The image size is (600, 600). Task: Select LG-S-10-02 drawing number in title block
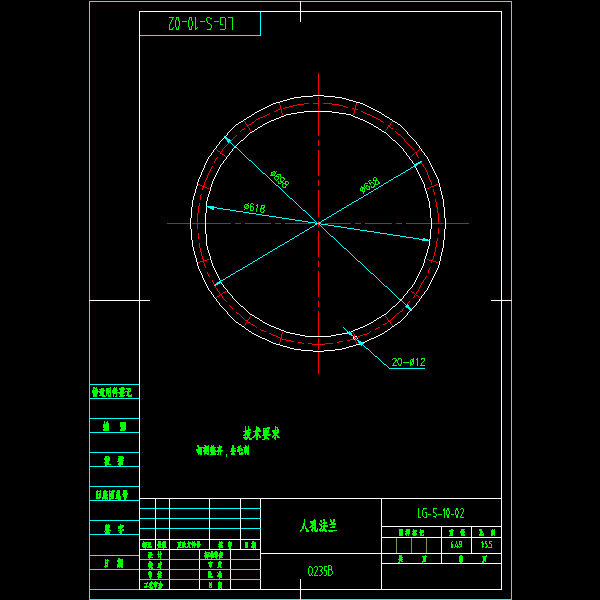(x=440, y=513)
